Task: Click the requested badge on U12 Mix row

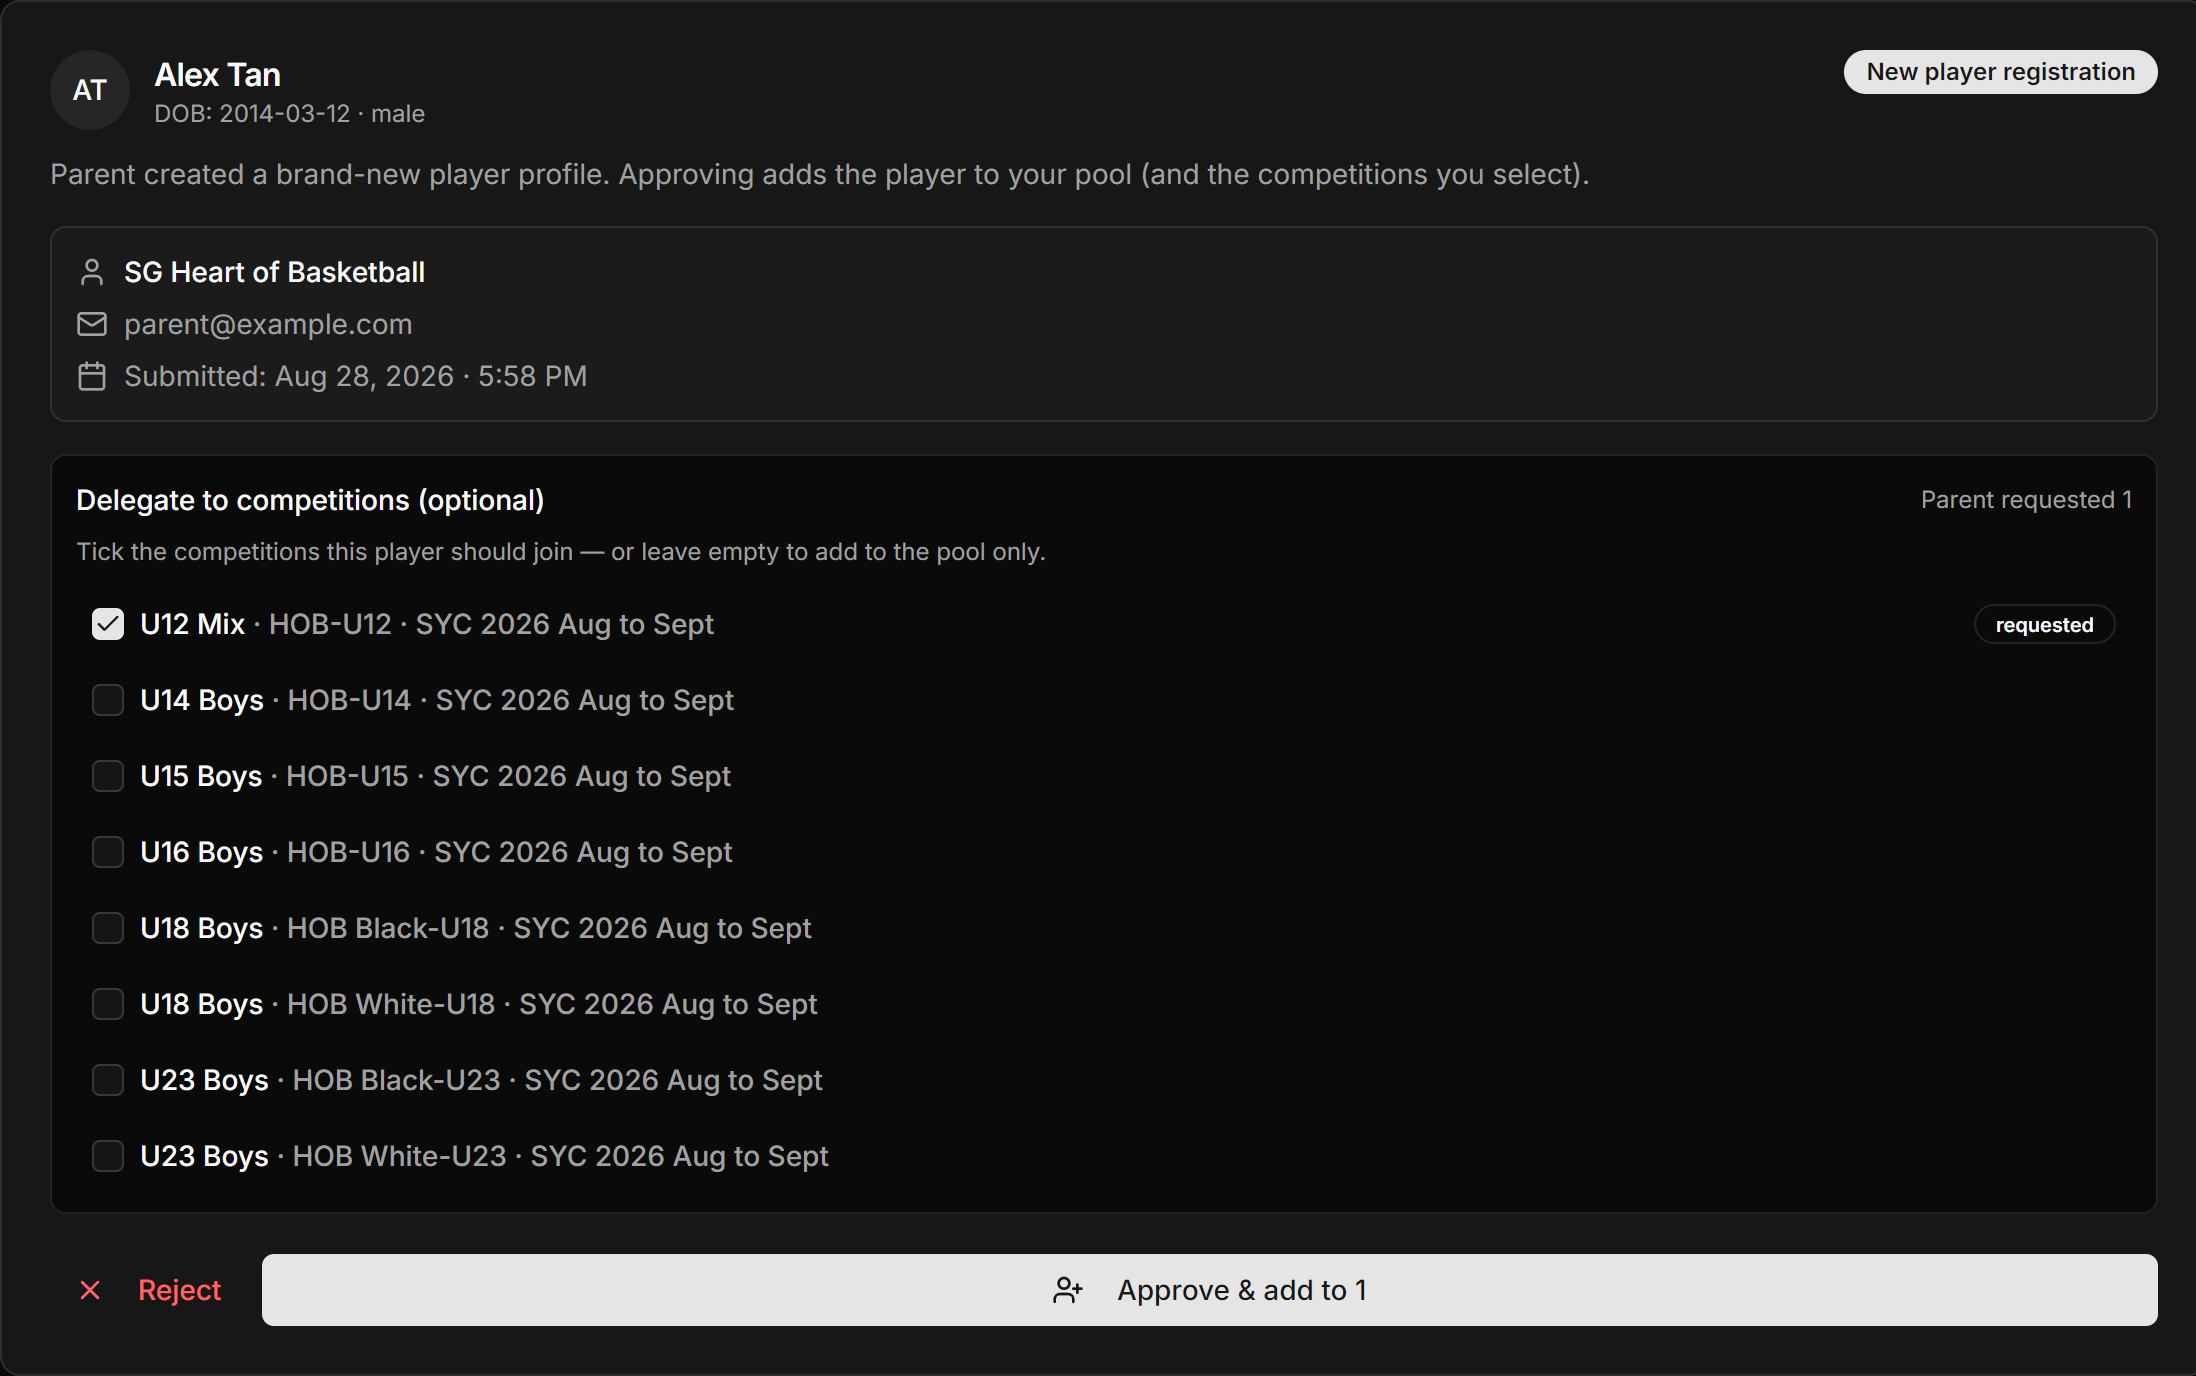Action: pyautogui.click(x=2044, y=624)
